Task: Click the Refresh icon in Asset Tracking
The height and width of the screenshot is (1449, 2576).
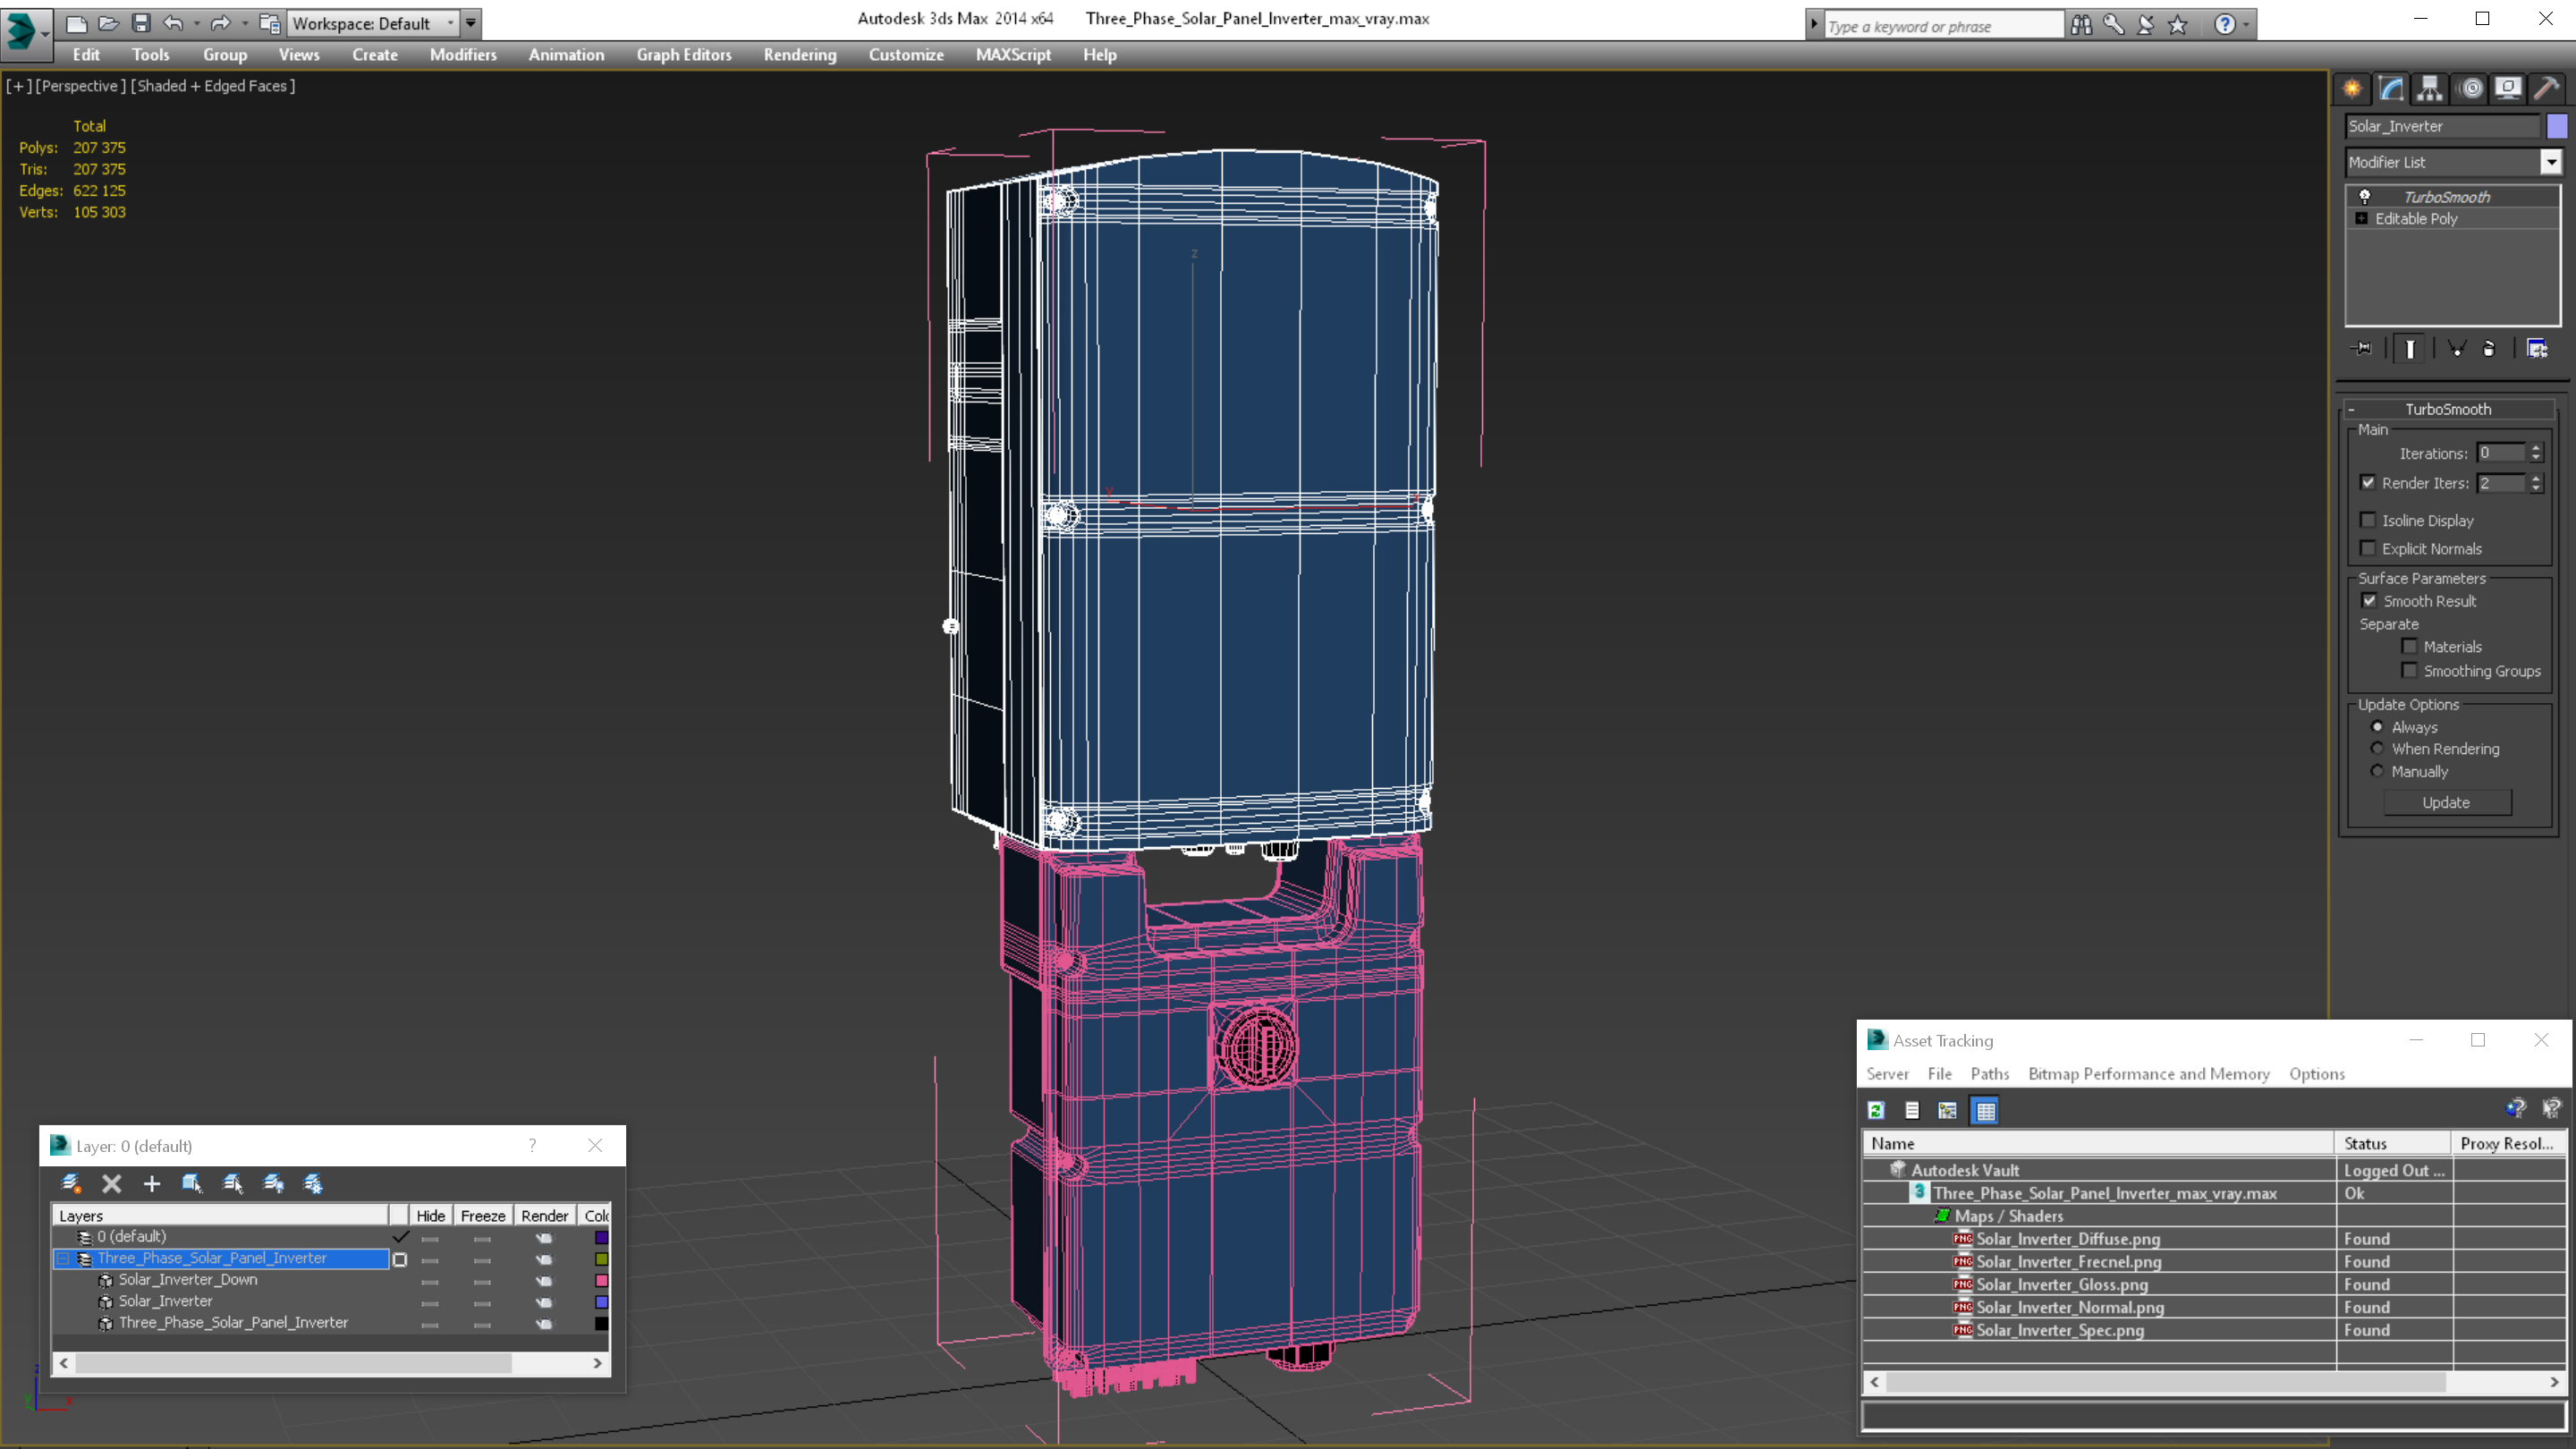Action: [1876, 1110]
